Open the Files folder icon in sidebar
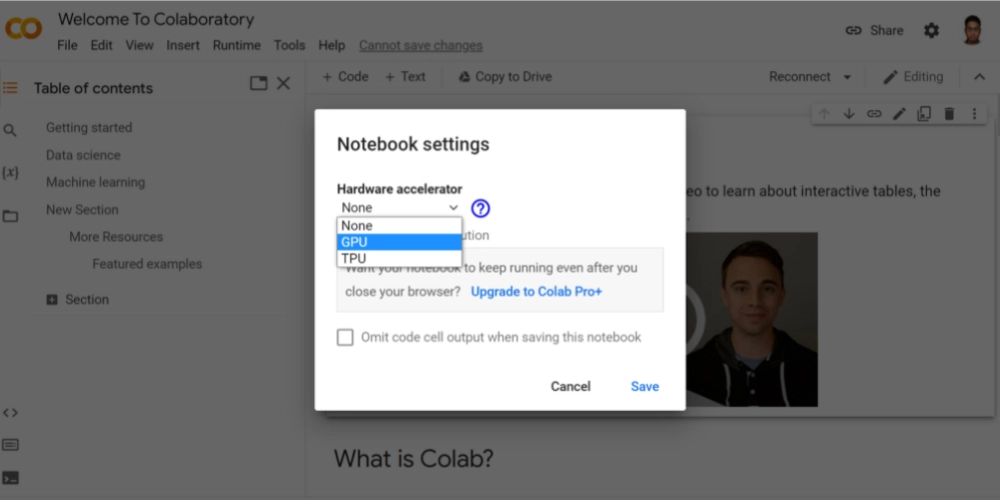 coord(10,216)
